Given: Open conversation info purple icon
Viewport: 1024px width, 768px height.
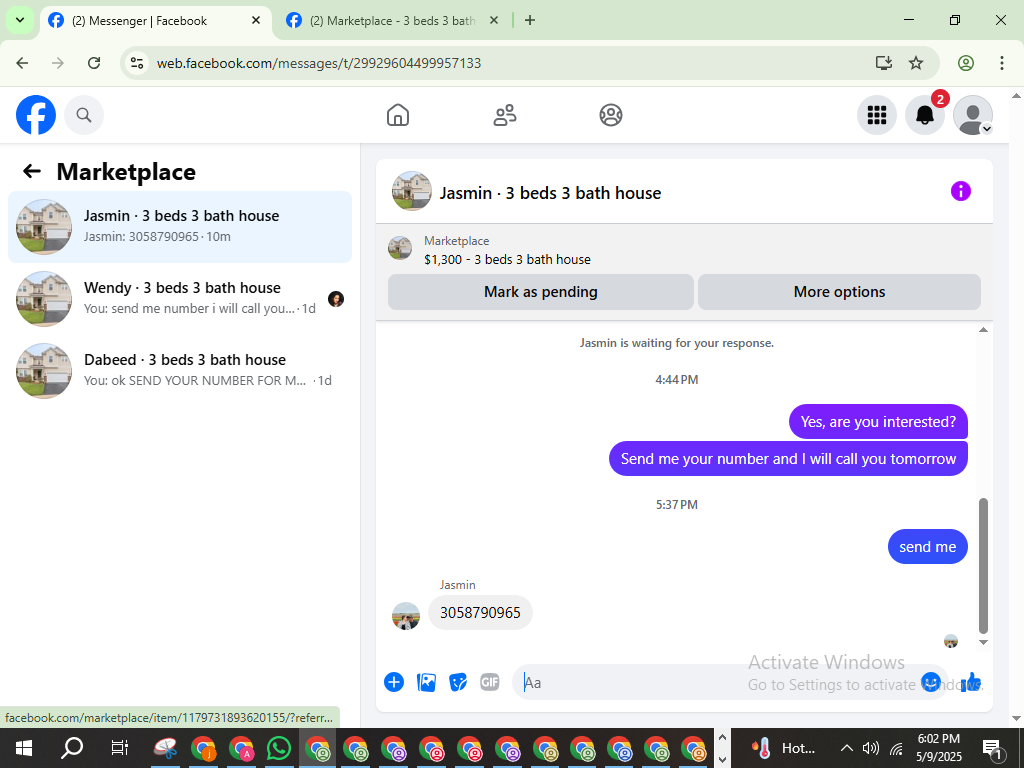Looking at the screenshot, I should click(x=961, y=191).
